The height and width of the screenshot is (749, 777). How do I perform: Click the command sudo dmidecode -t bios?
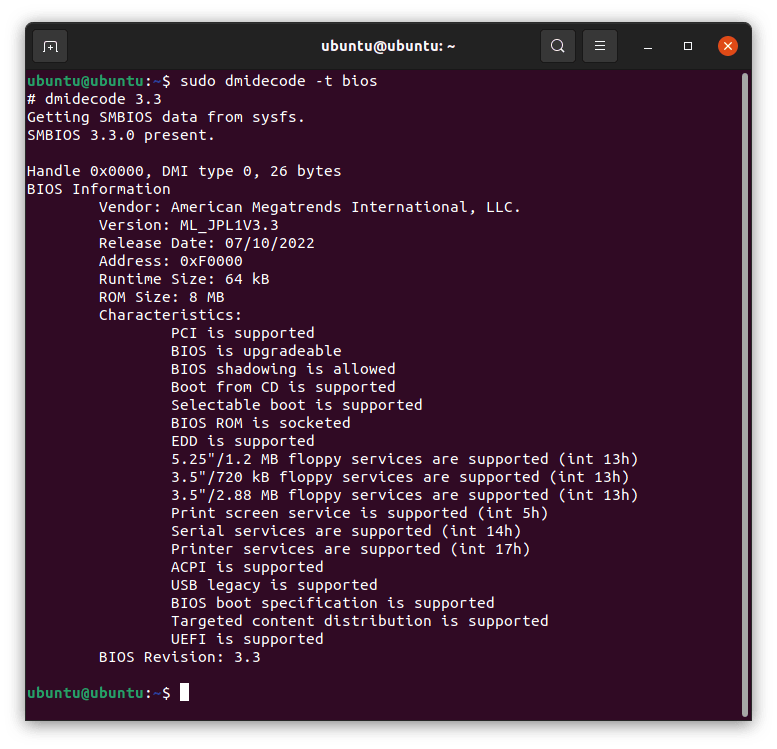(278, 81)
